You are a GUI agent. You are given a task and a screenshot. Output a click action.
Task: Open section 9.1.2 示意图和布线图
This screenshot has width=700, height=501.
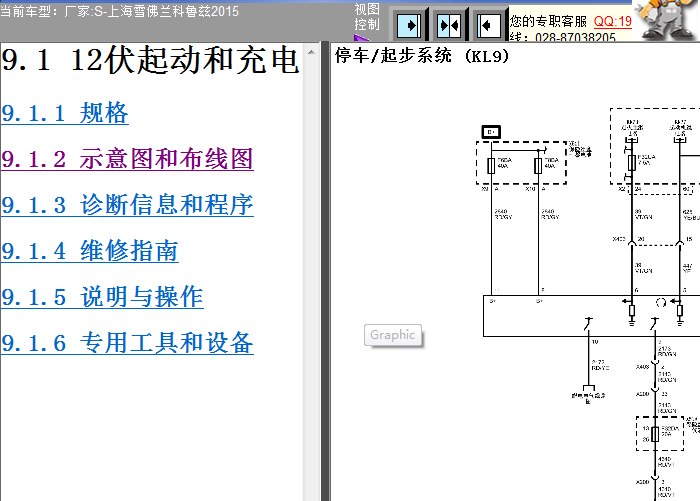click(x=127, y=159)
